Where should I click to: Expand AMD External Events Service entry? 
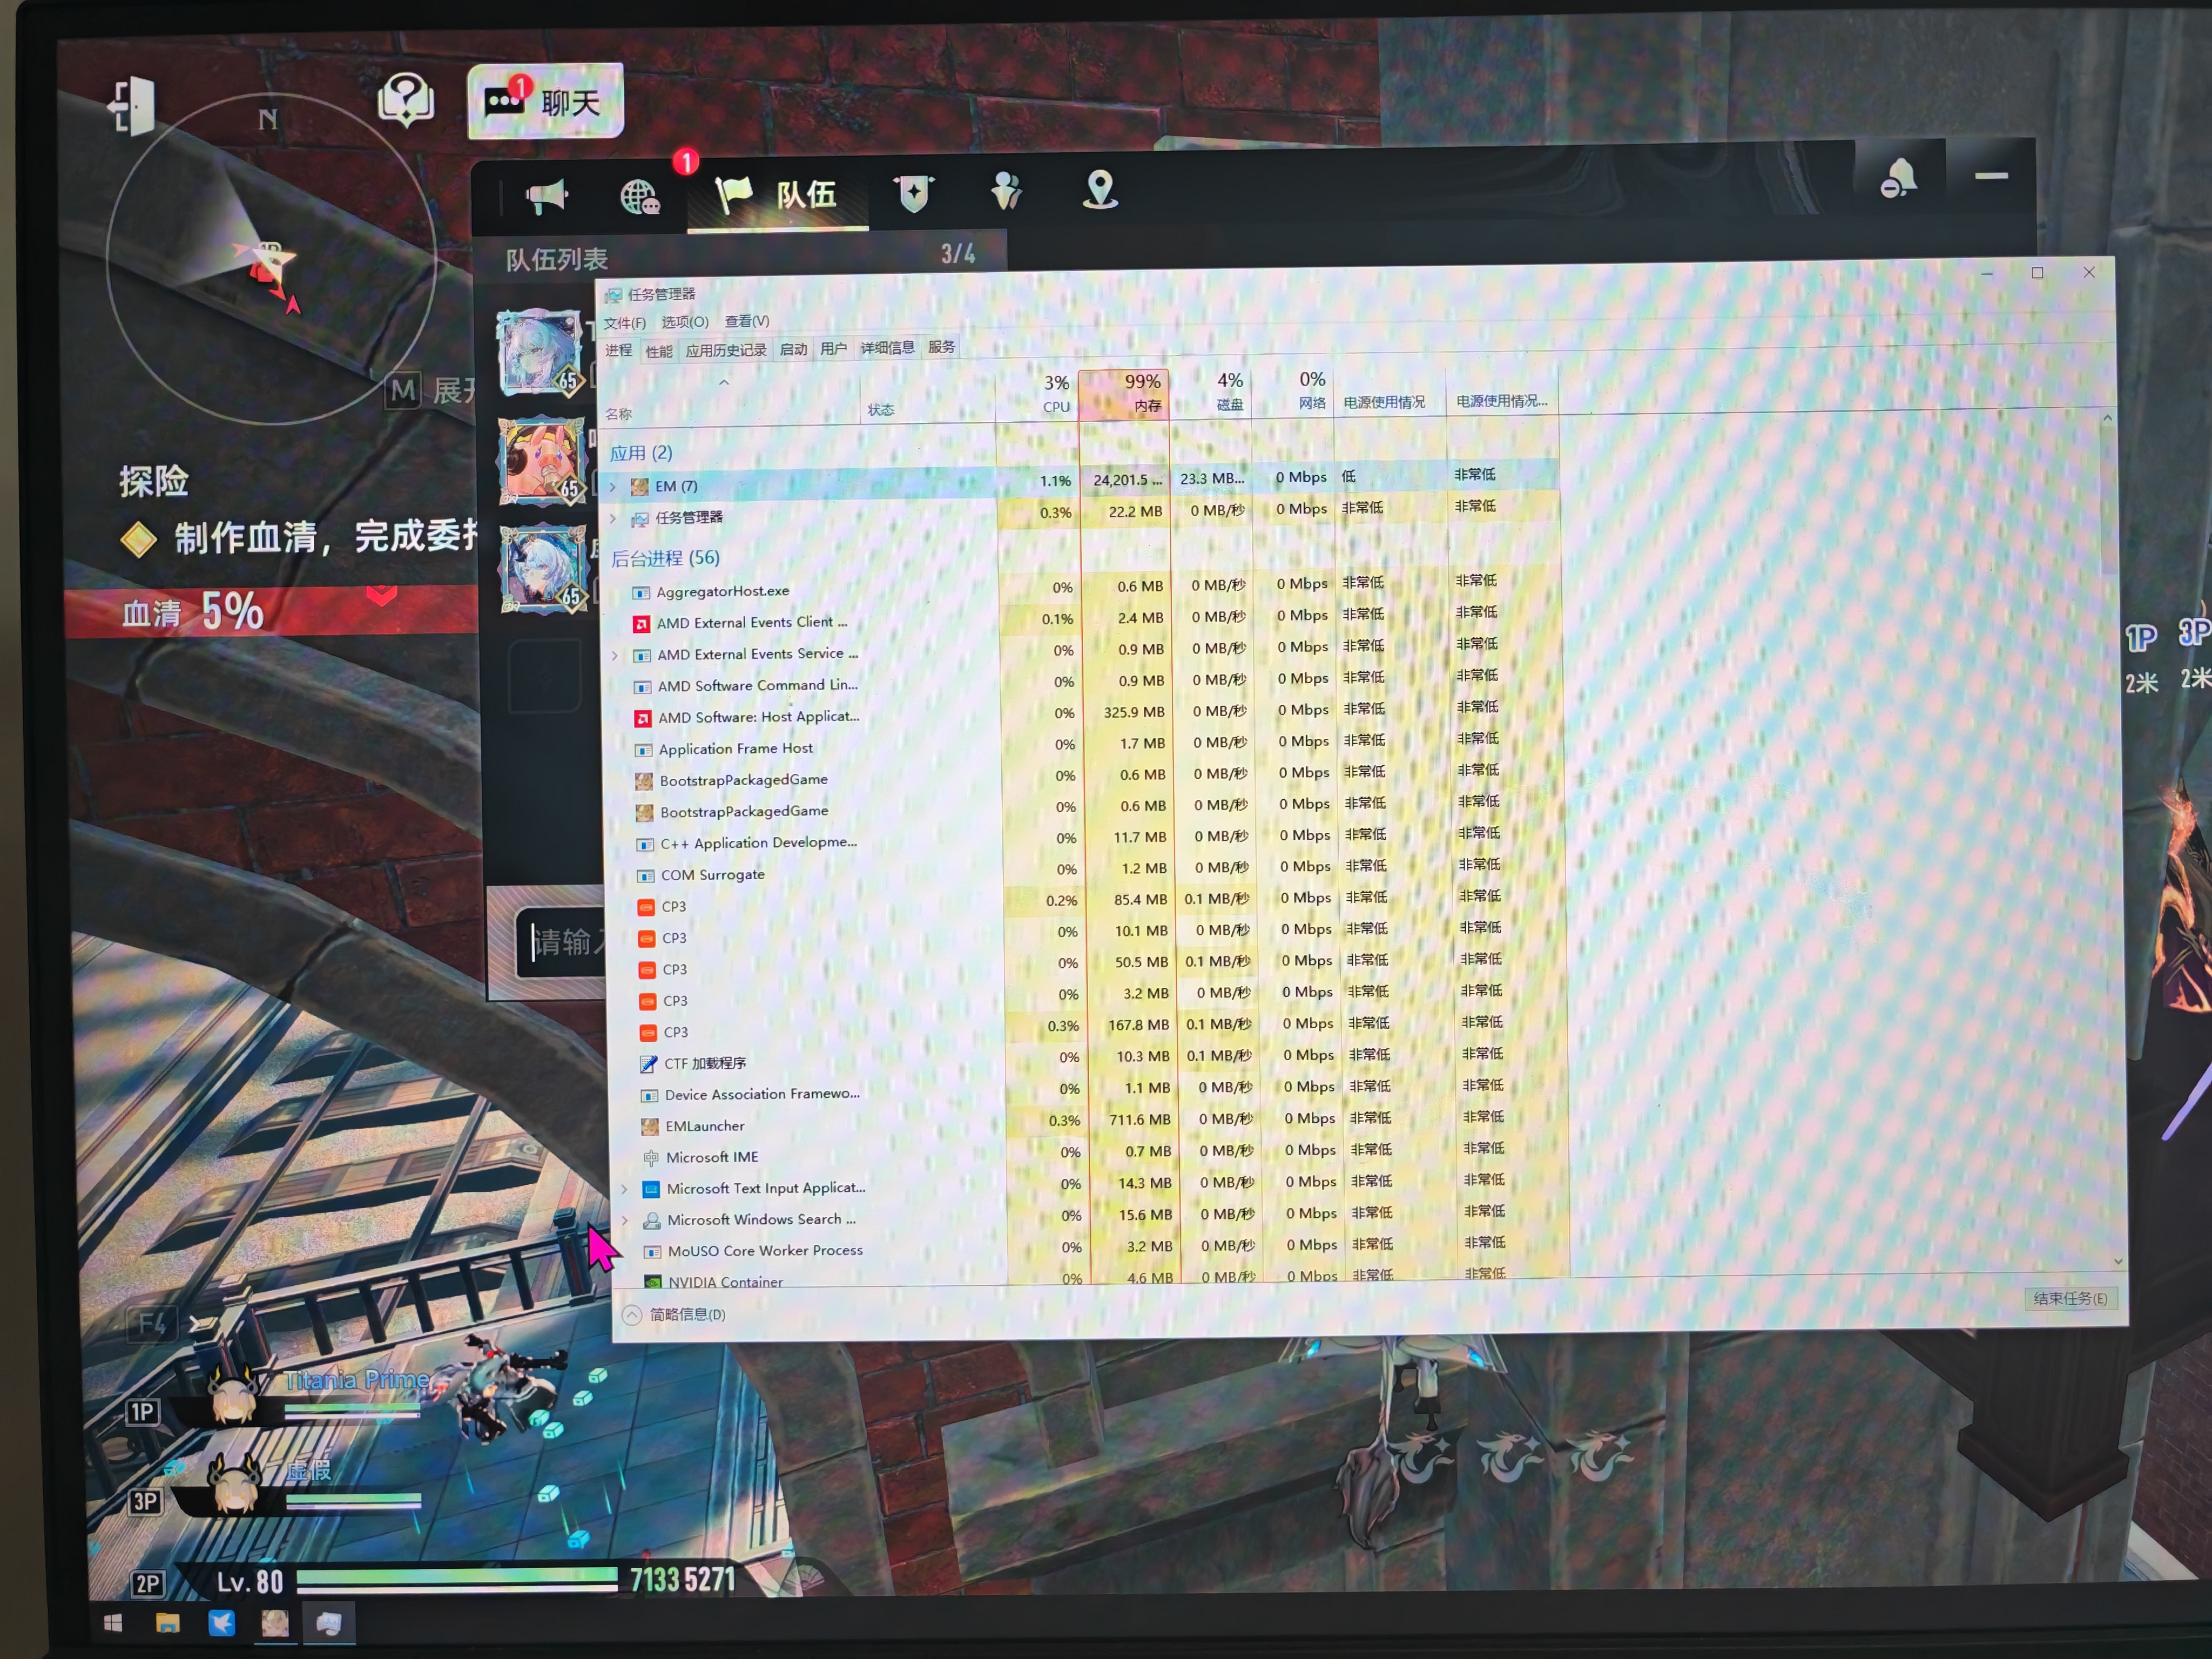click(615, 656)
